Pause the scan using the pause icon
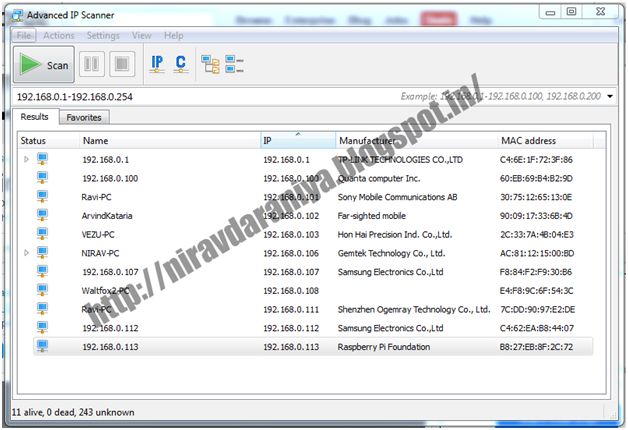Viewport: 628px width, 430px height. coord(92,64)
